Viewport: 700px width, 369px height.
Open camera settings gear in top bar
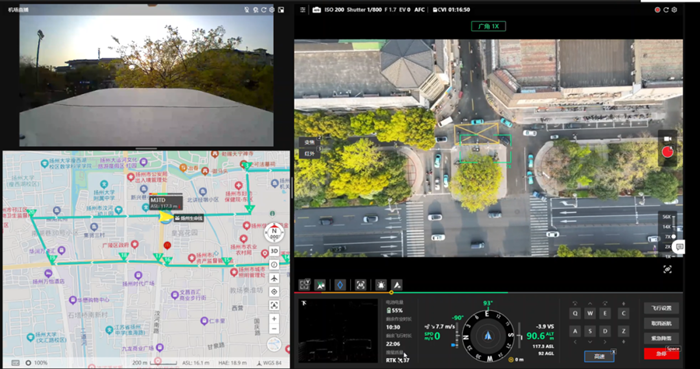pyautogui.click(x=674, y=10)
